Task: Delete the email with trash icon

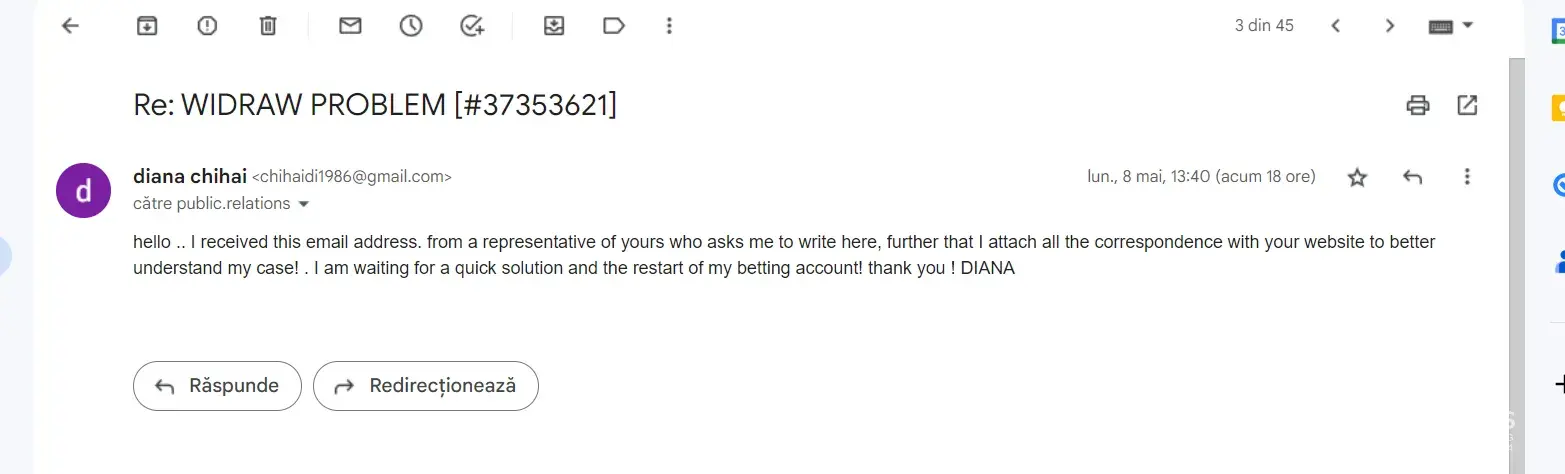Action: (x=268, y=26)
